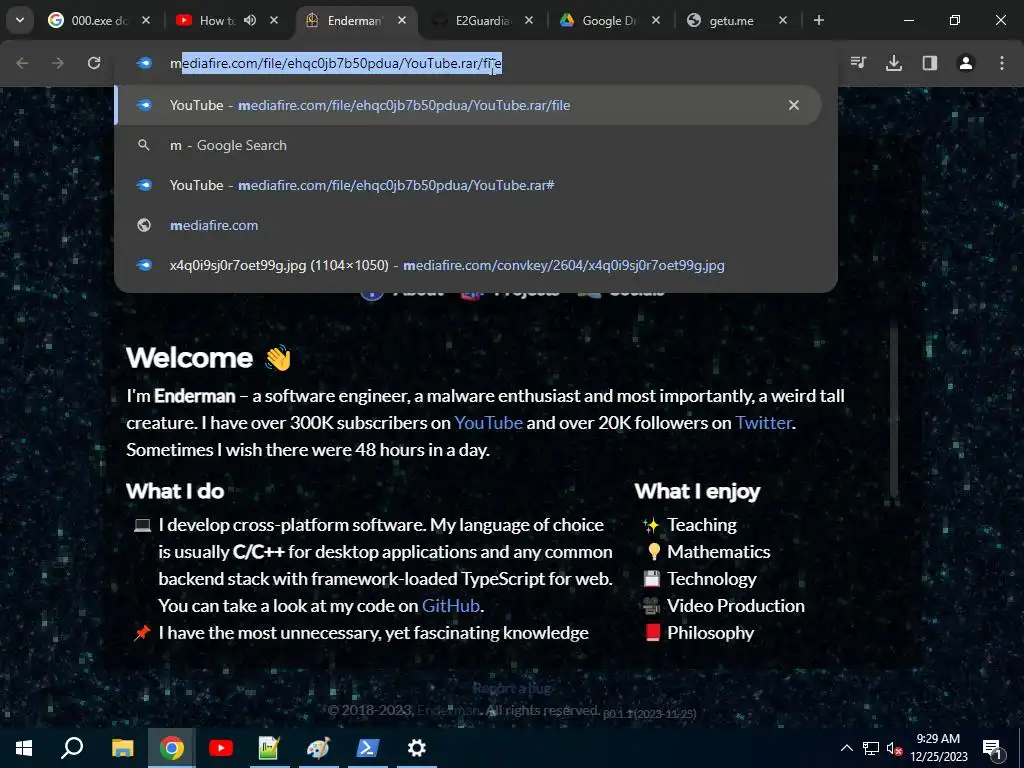
Task: Open the media controls icon
Action: coord(858,63)
